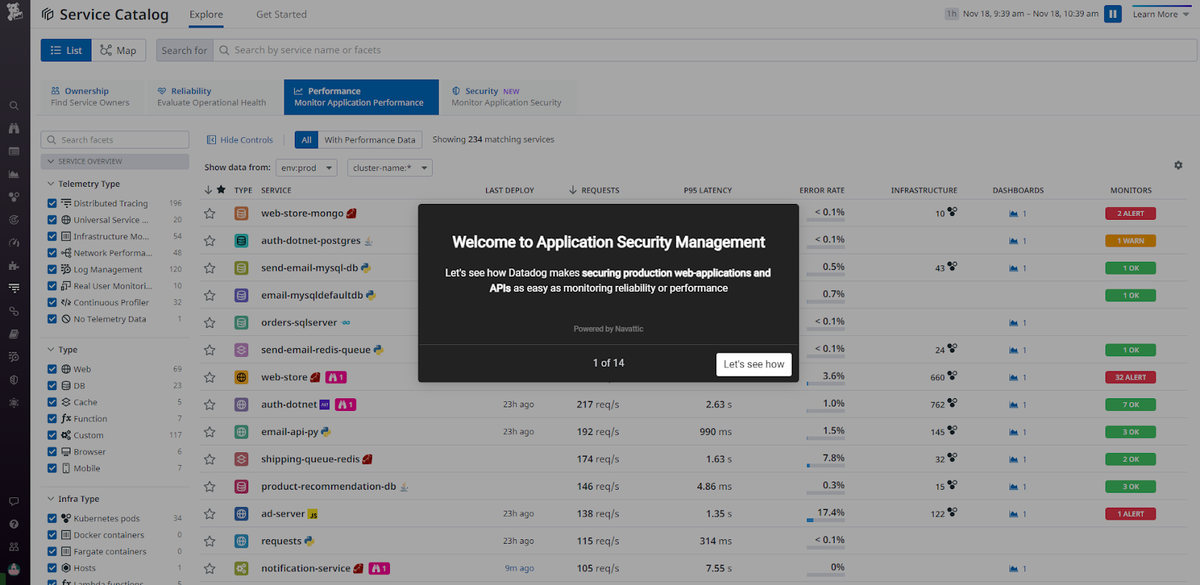Open the 1 WARN monitor badge
1200x585 pixels.
1130,241
